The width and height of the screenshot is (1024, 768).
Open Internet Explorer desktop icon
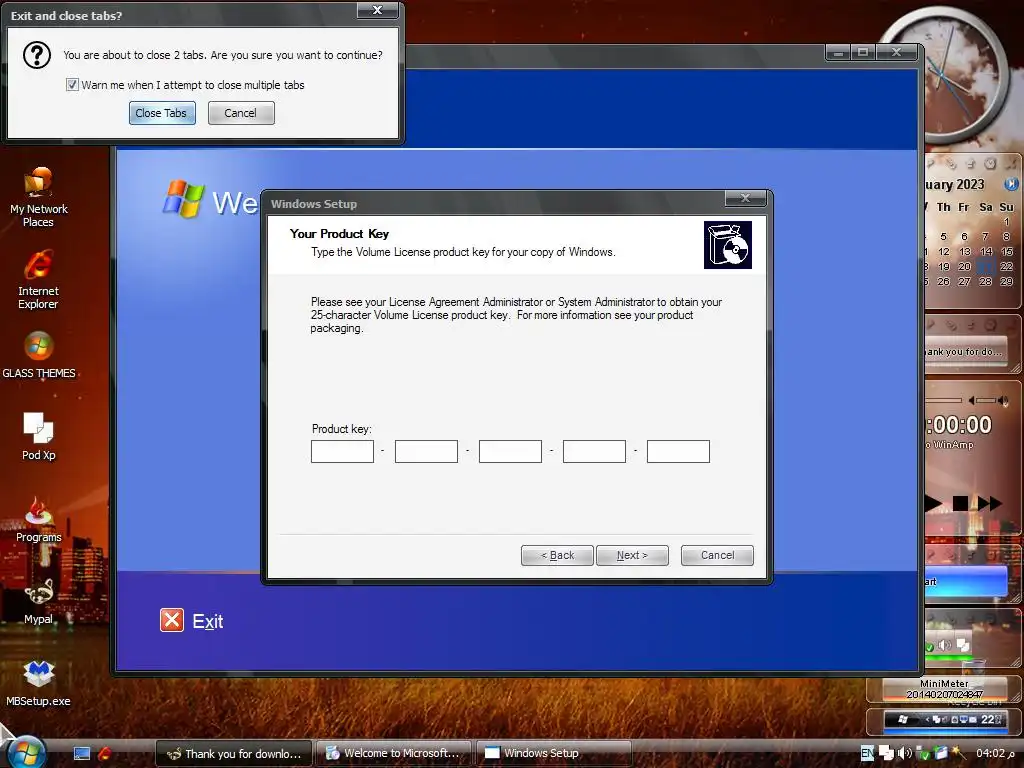click(39, 280)
